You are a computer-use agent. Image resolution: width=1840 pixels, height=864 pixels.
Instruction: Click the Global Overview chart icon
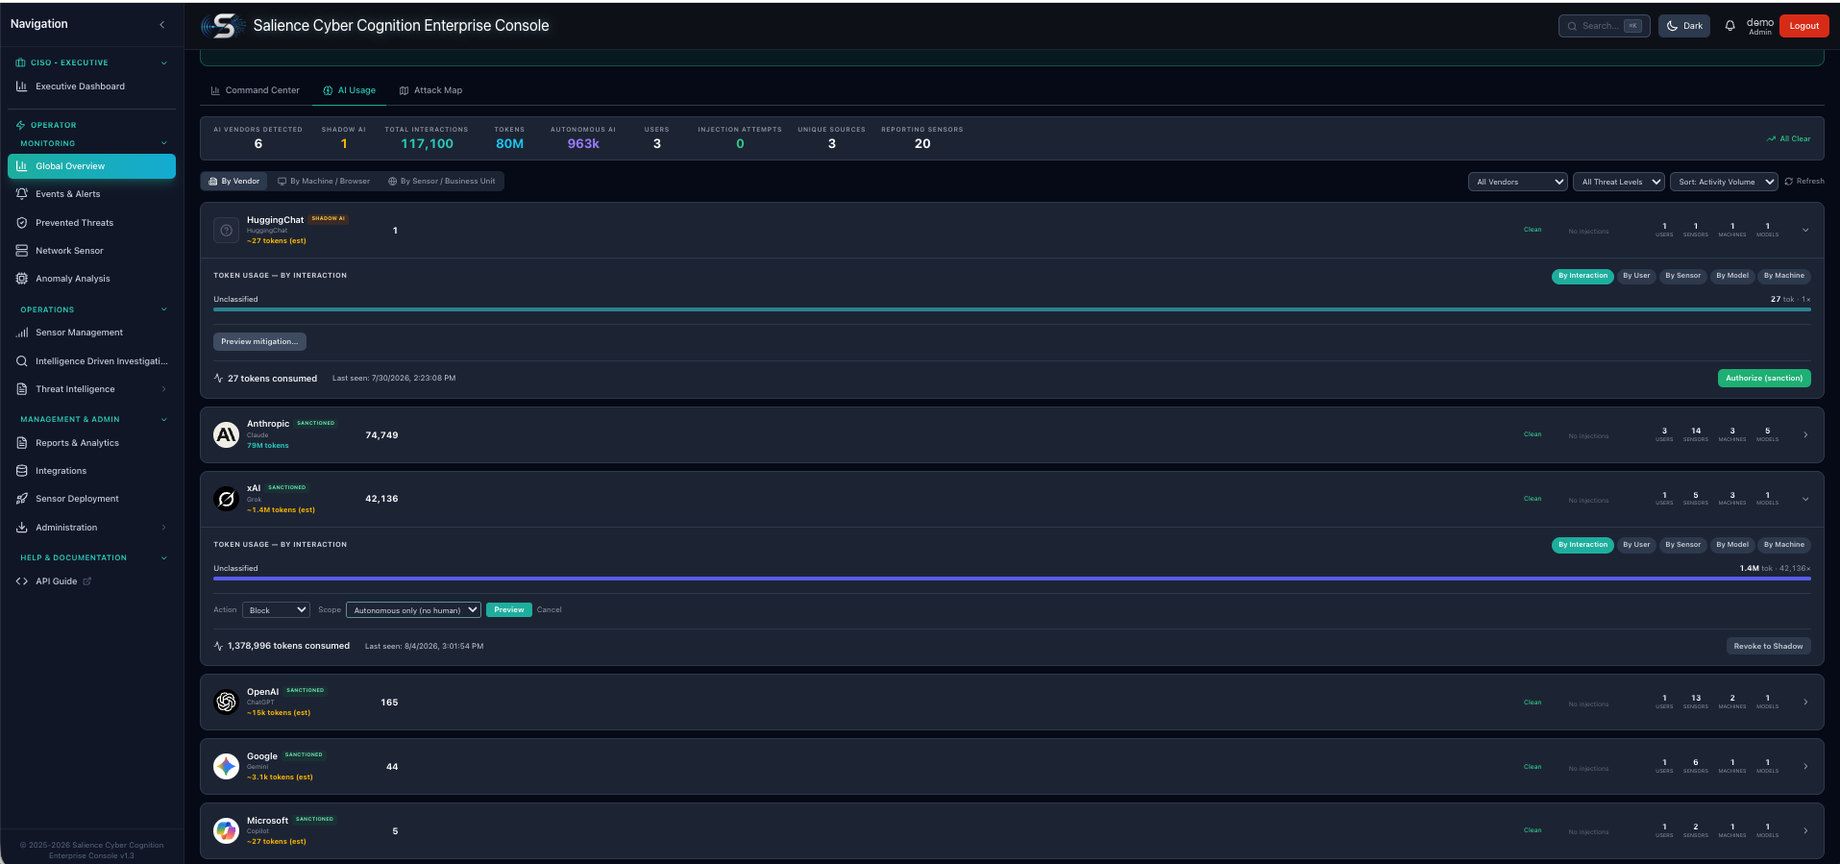tap(21, 166)
